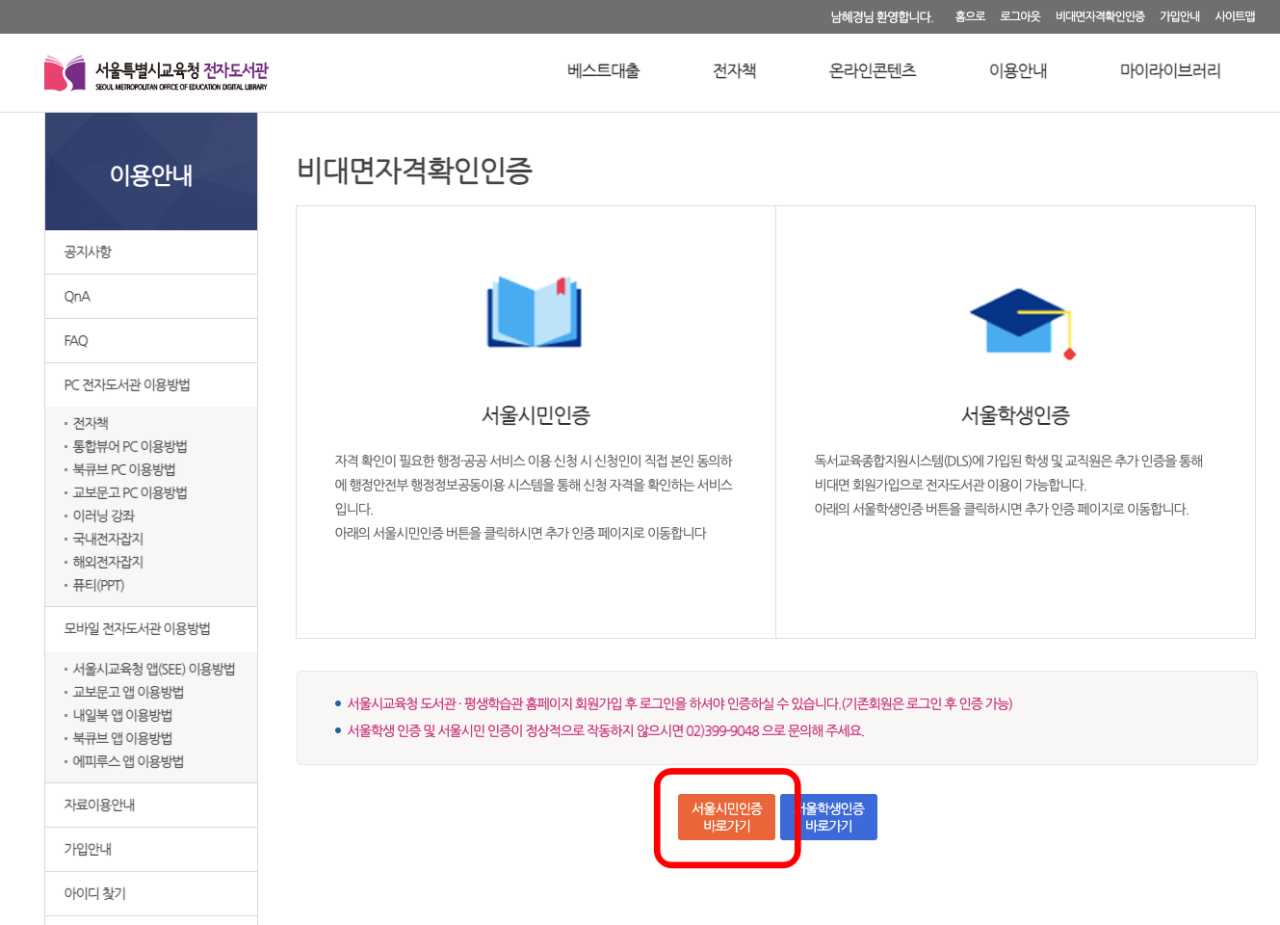Click the blue open book icon
Viewport: 1280px width, 925px height.
point(534,312)
